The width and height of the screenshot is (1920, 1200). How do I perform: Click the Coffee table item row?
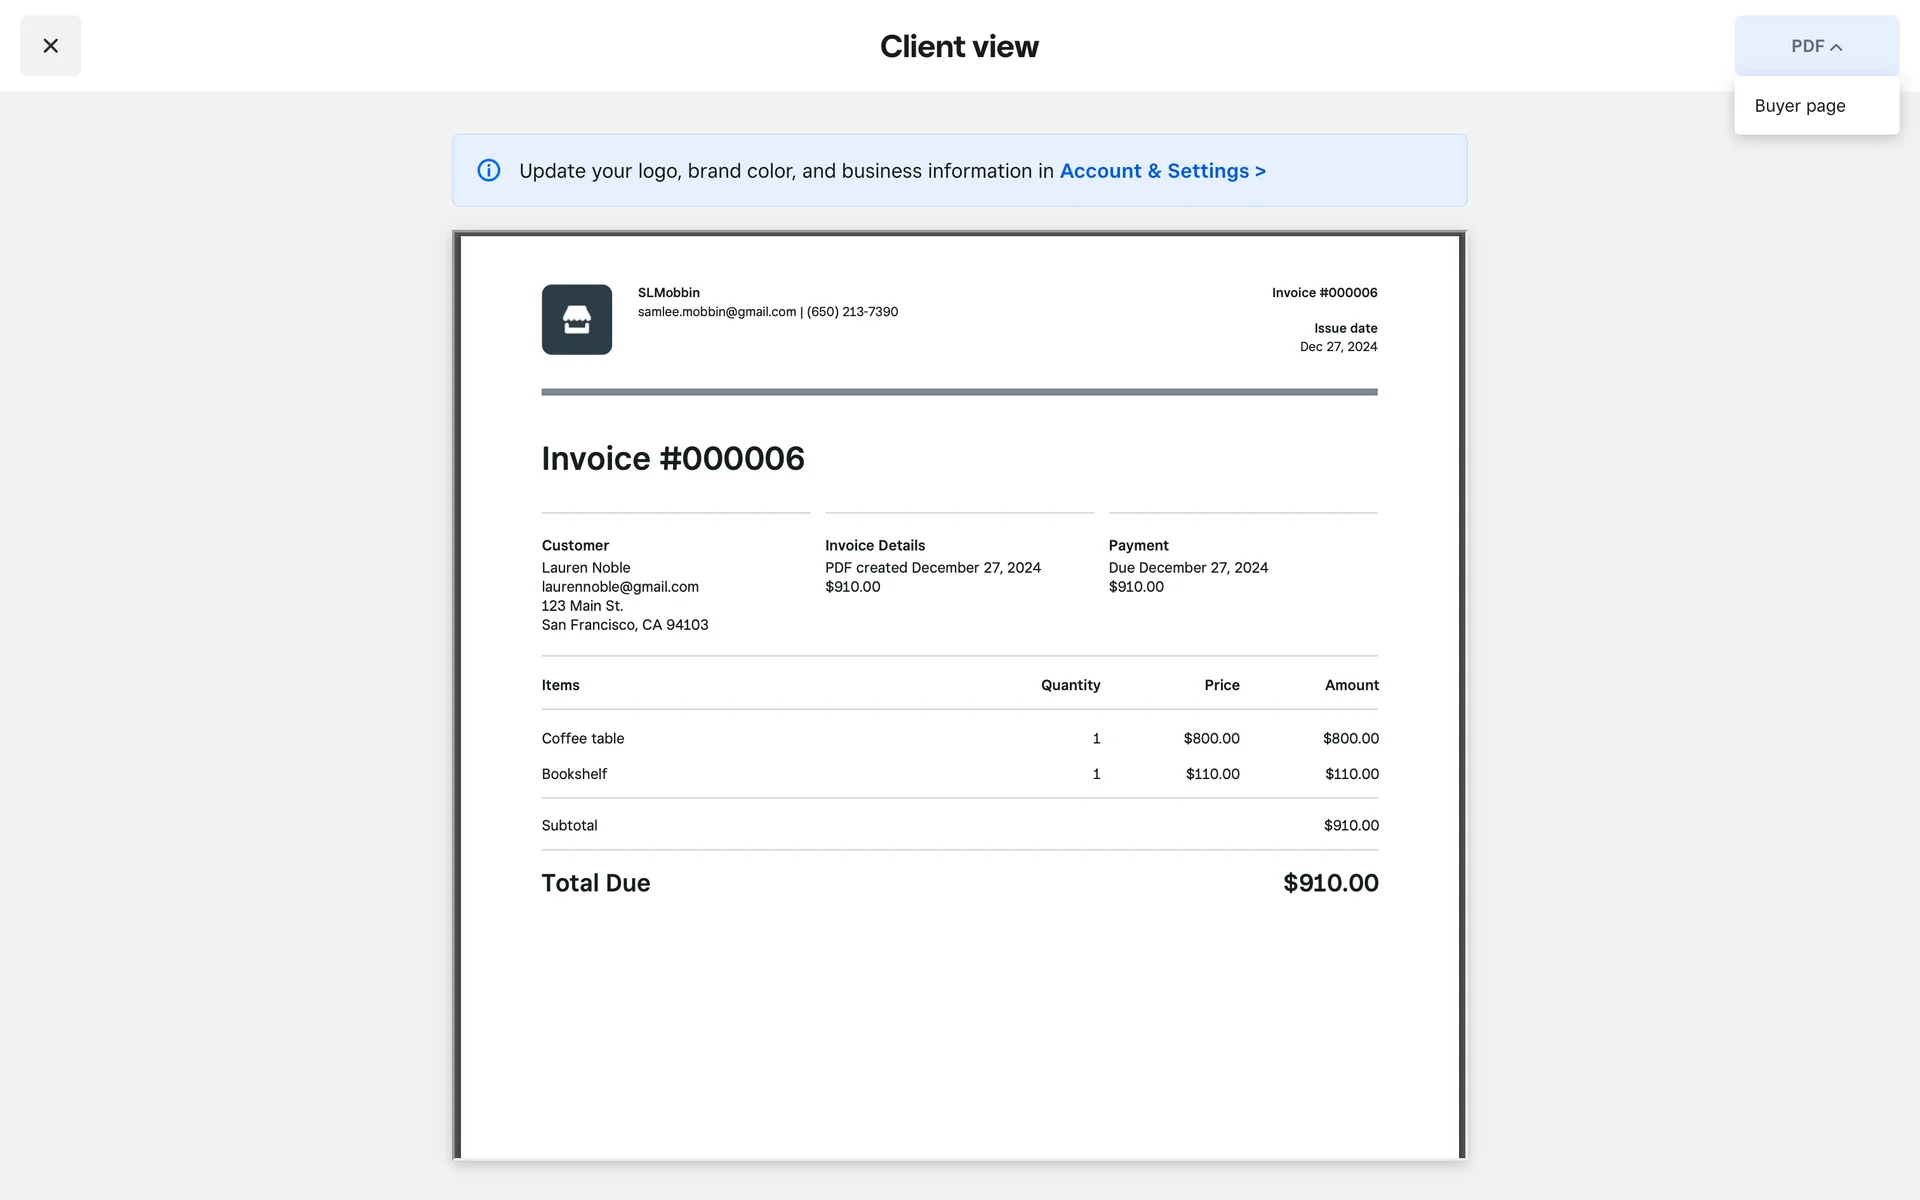(x=583, y=739)
